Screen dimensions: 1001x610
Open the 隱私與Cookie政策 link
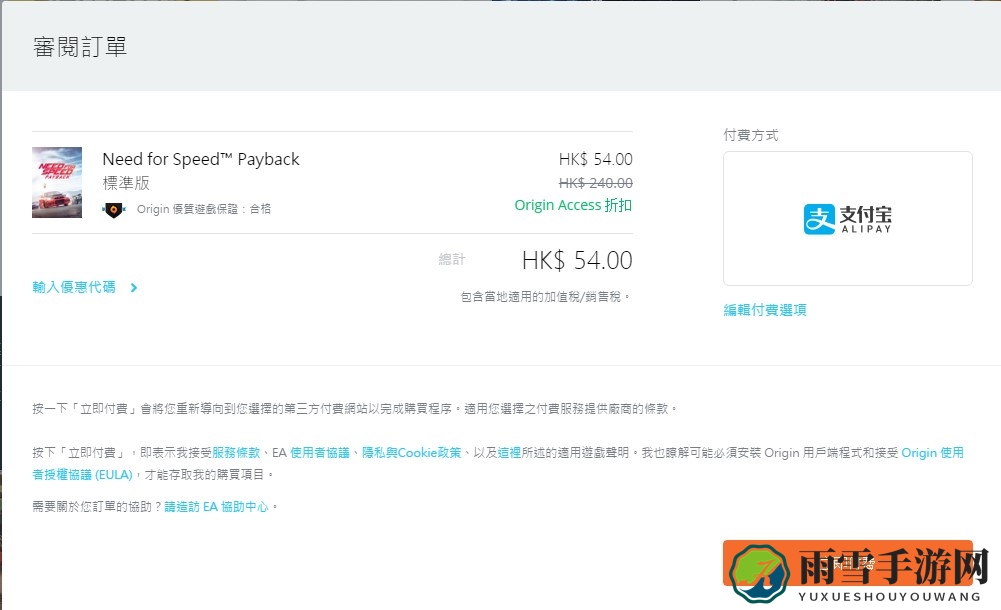pyautogui.click(x=411, y=452)
